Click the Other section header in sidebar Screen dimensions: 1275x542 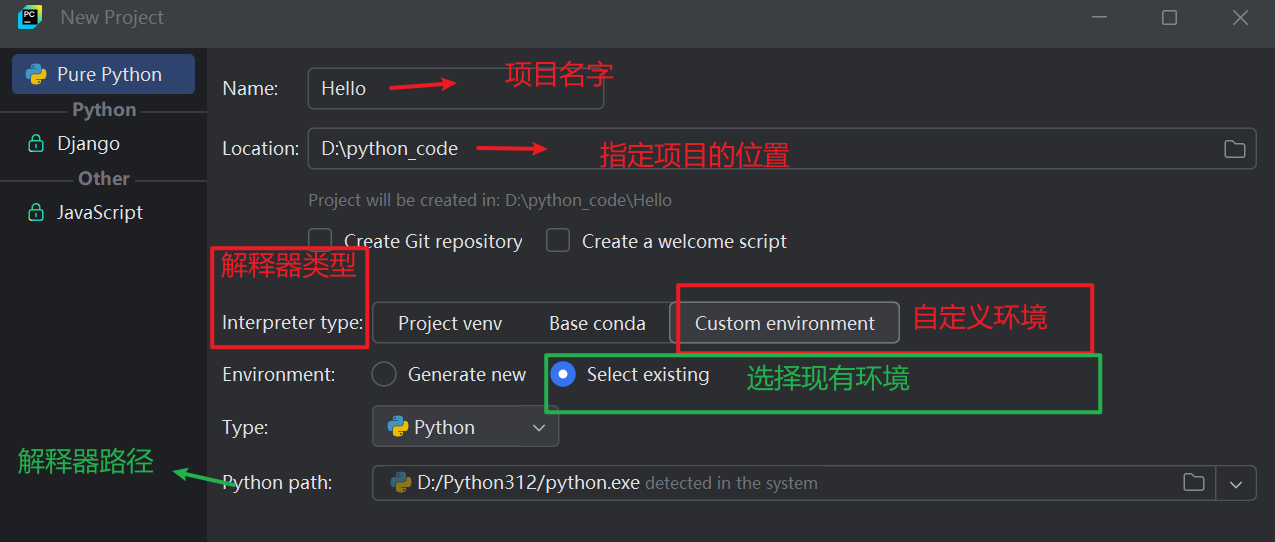pyautogui.click(x=104, y=178)
